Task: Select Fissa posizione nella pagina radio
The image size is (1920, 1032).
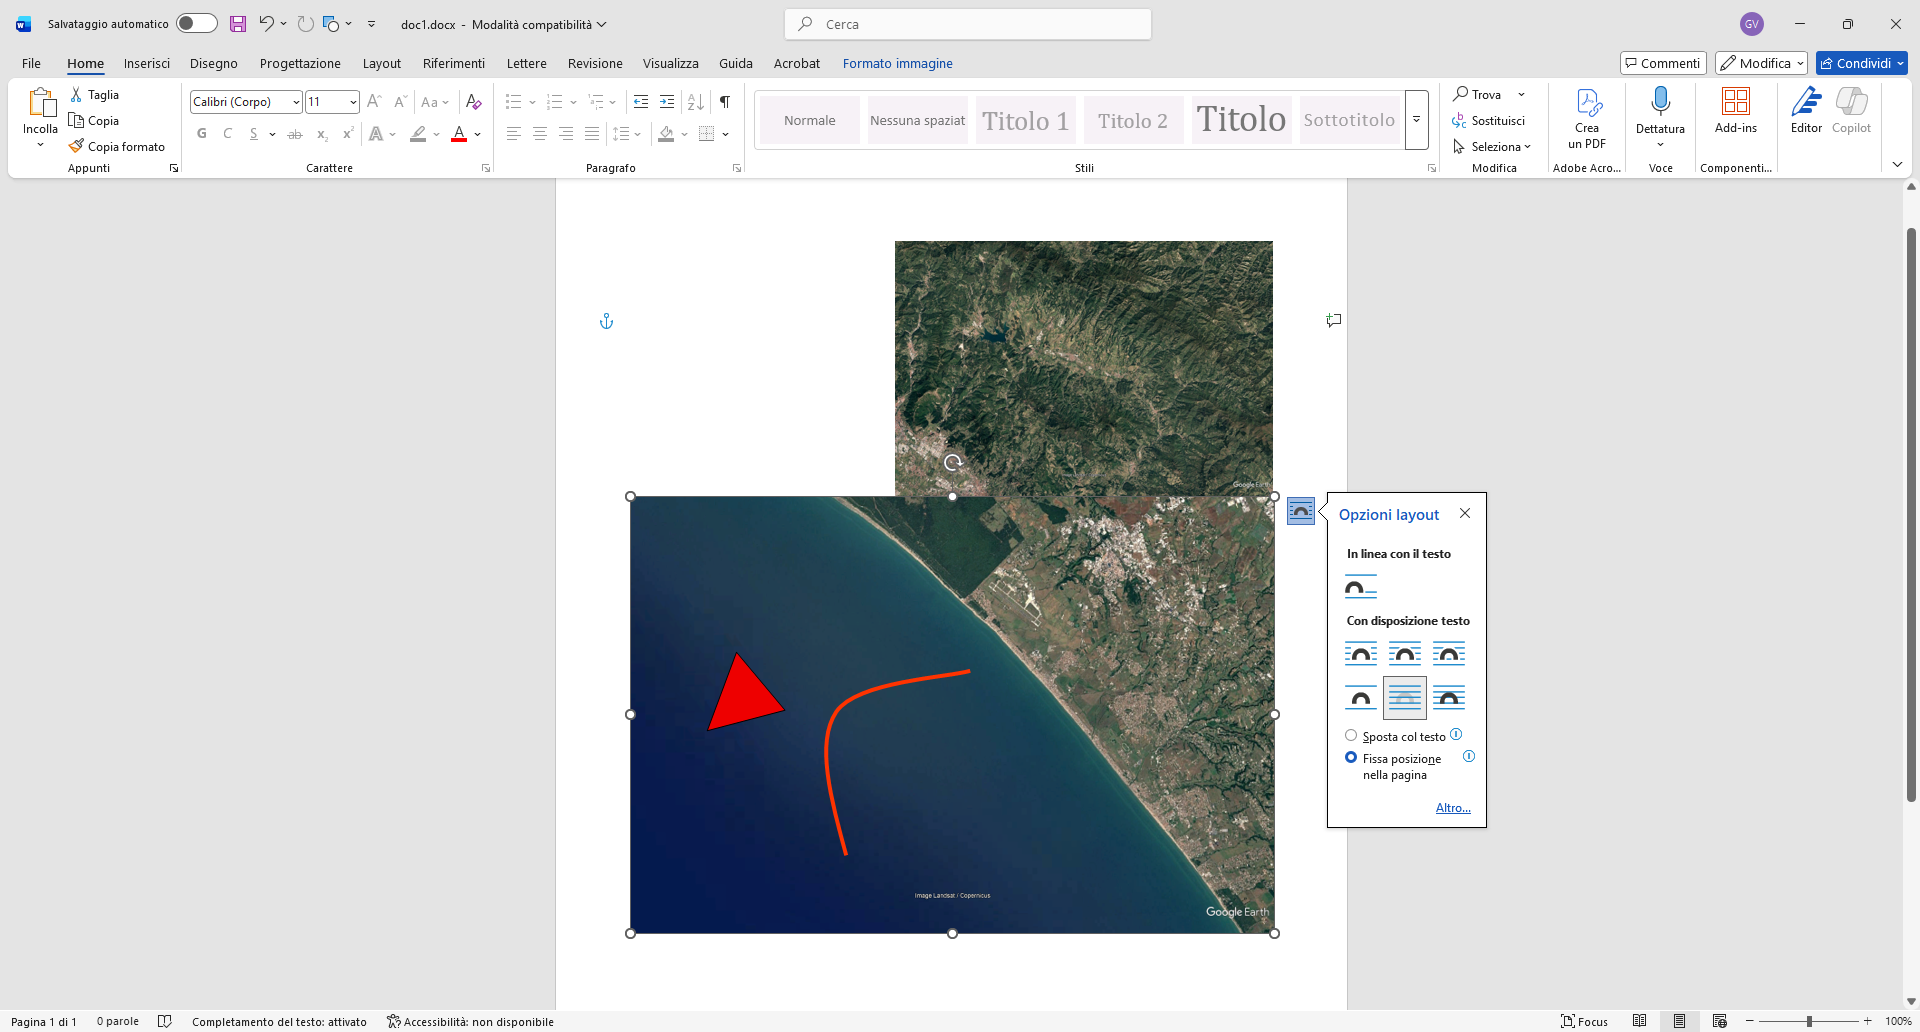Action: tap(1351, 758)
